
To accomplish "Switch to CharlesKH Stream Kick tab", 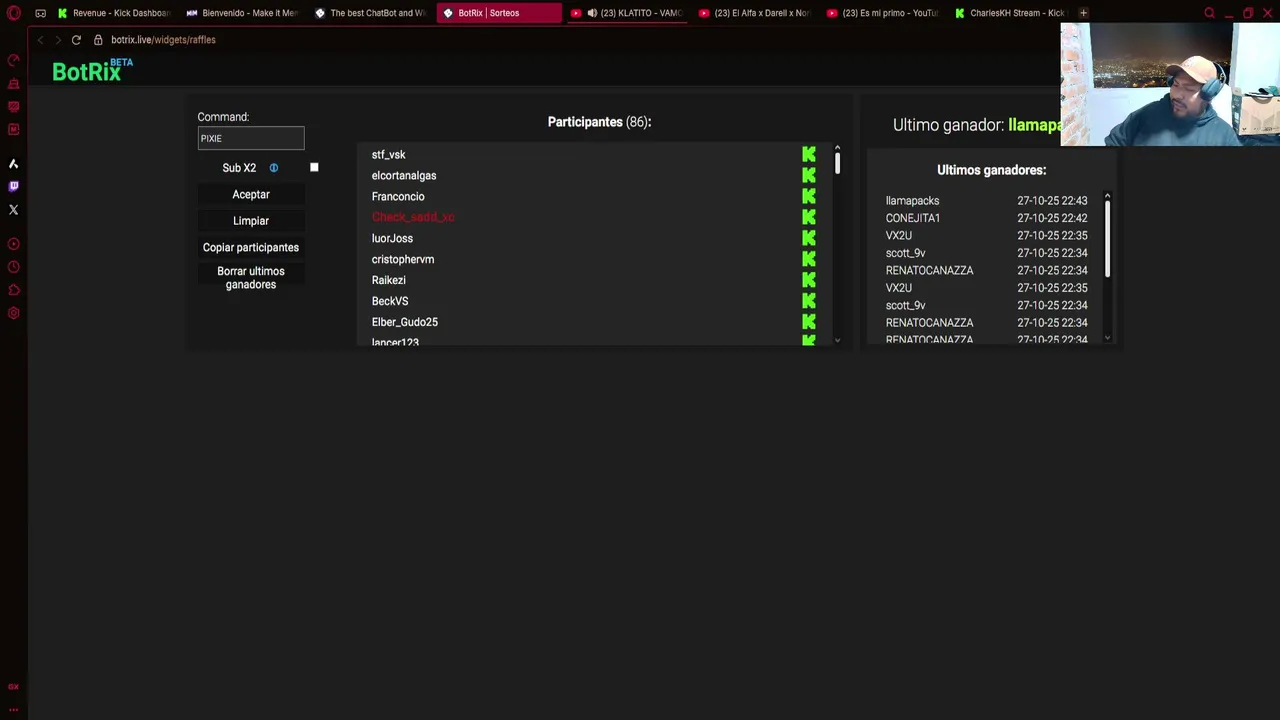I will pos(1010,13).
